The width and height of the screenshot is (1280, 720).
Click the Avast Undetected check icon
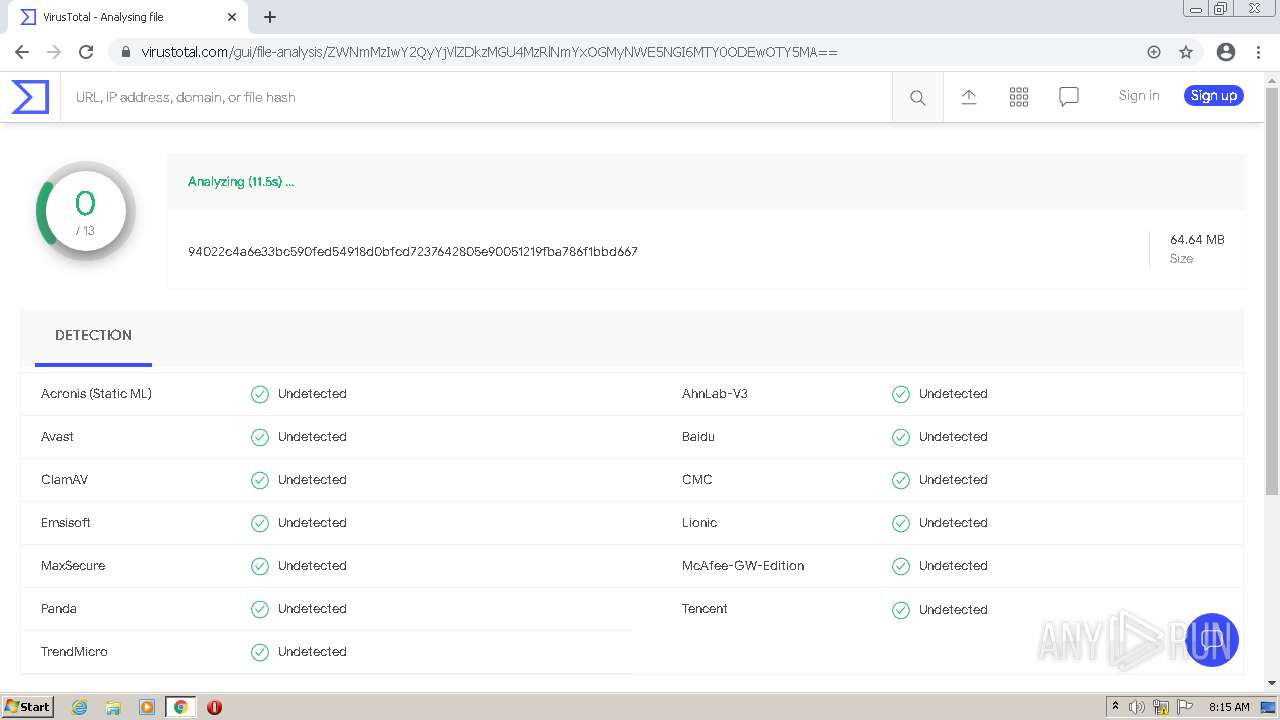click(x=260, y=437)
